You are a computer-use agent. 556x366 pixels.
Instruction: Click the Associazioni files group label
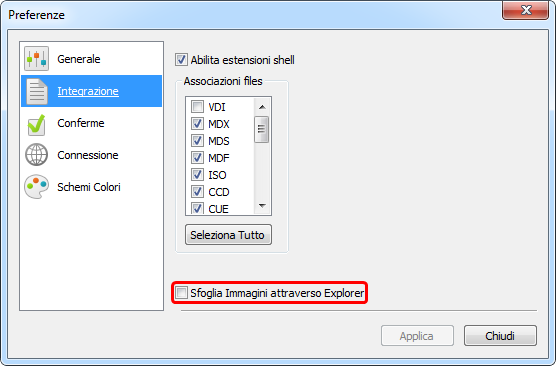[x=223, y=81]
